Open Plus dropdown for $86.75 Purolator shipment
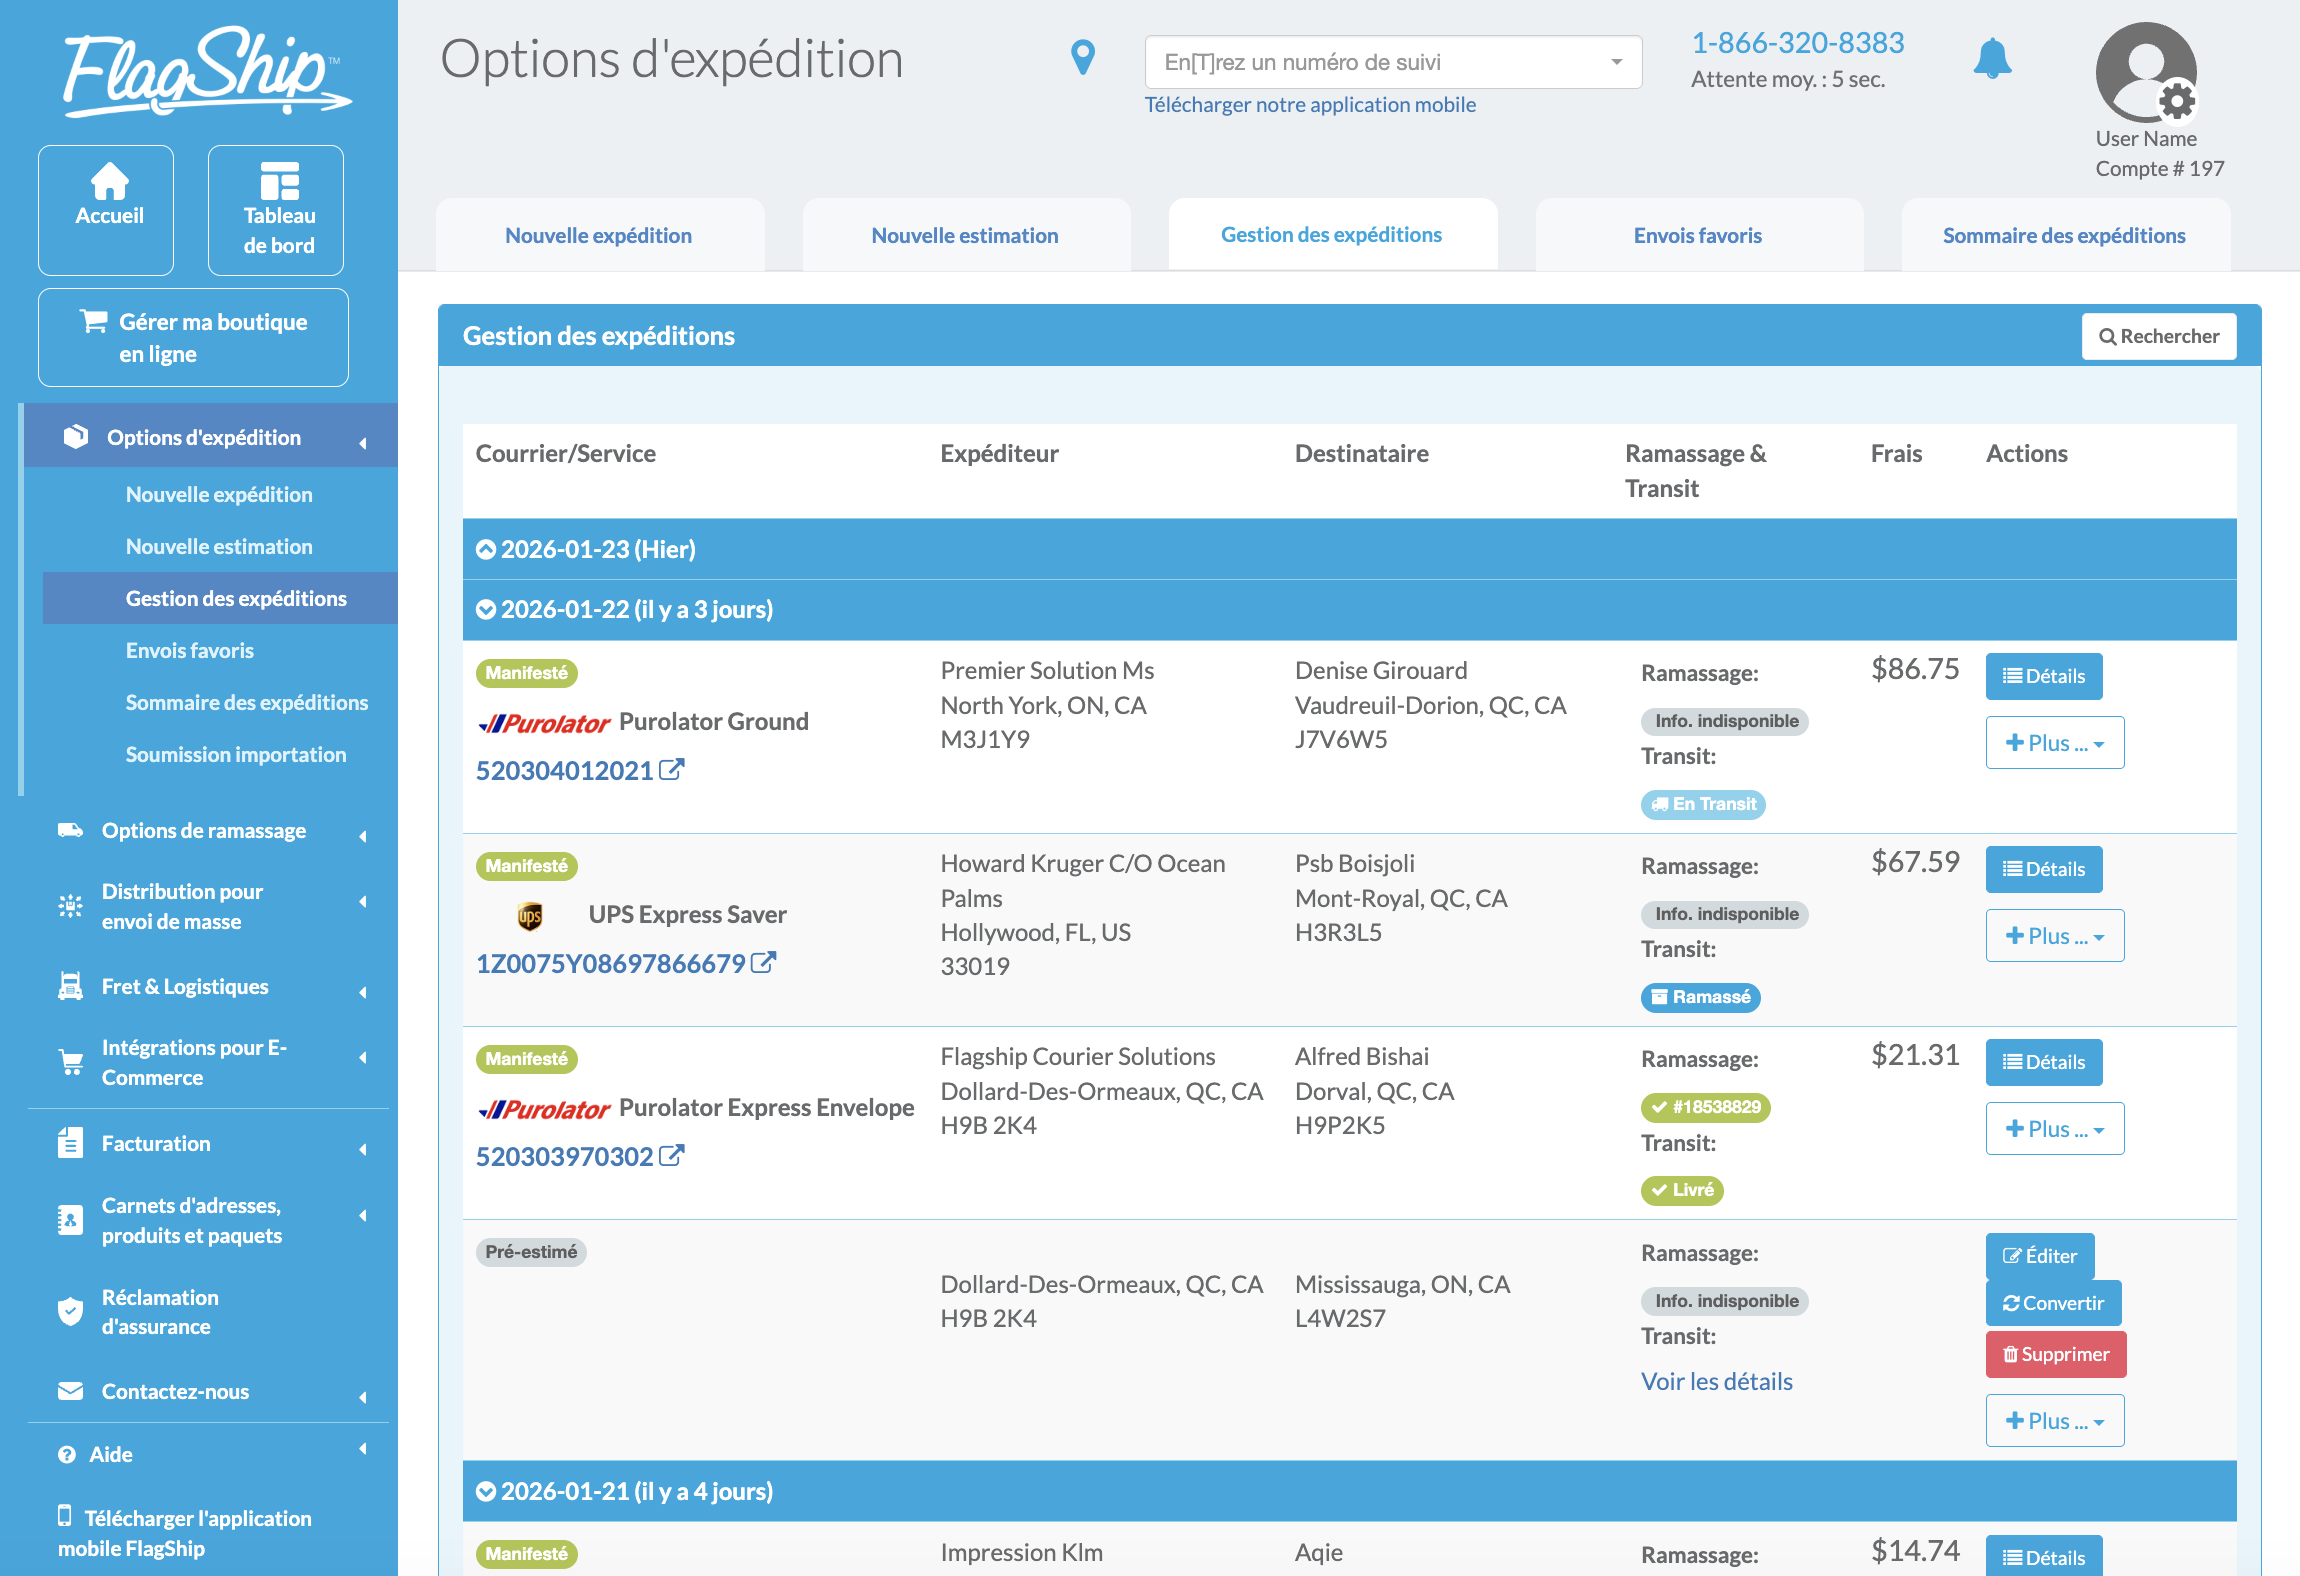 (2054, 743)
